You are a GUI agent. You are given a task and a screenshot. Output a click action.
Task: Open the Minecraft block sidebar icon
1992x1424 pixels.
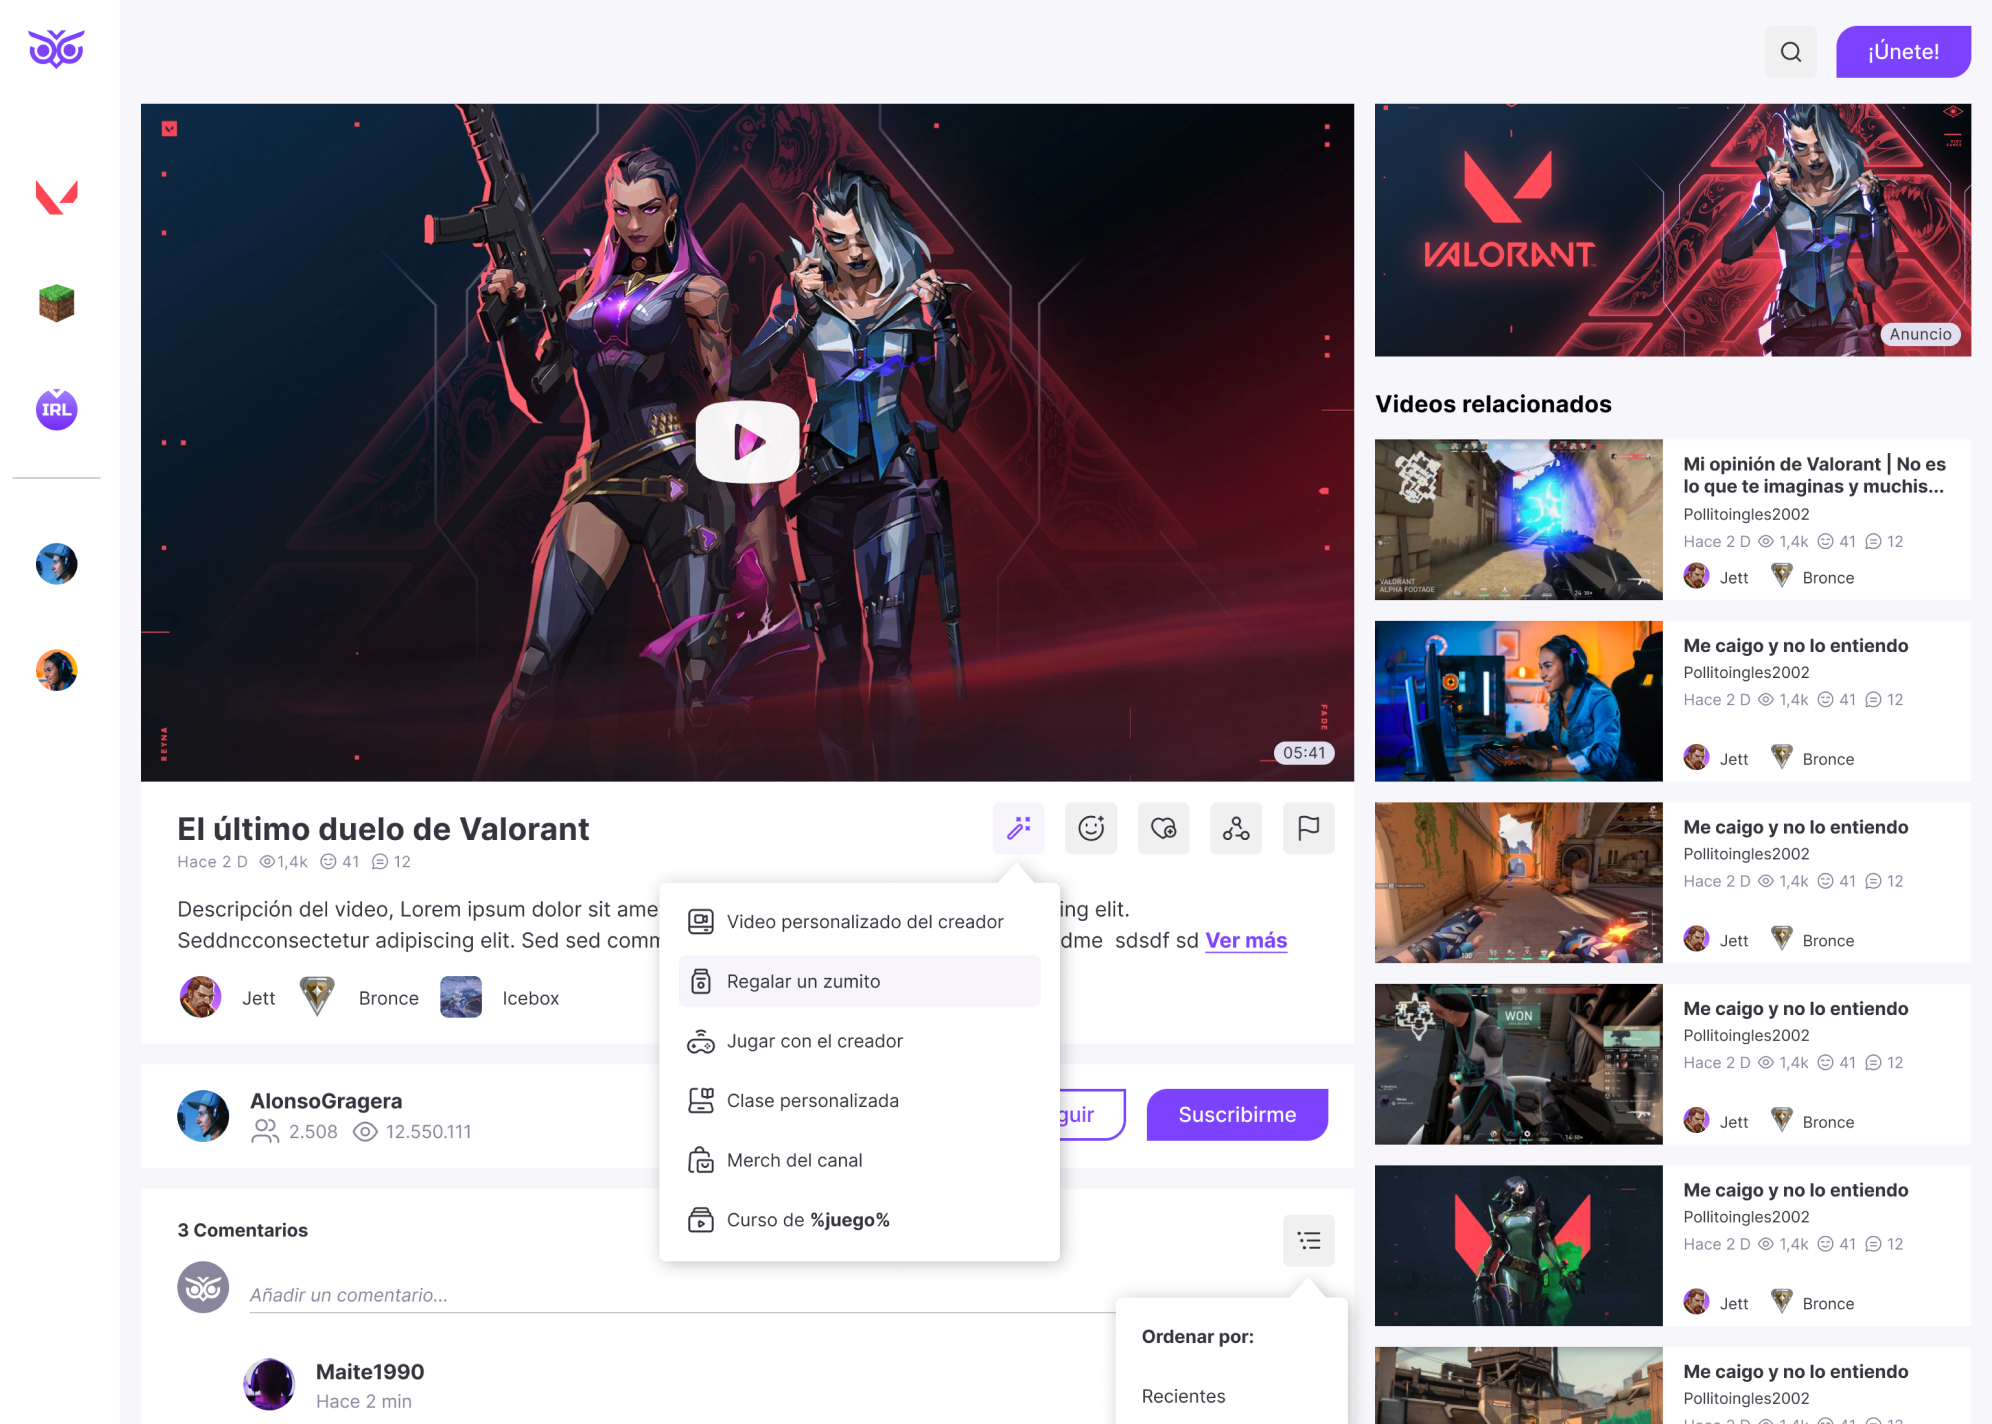coord(57,303)
